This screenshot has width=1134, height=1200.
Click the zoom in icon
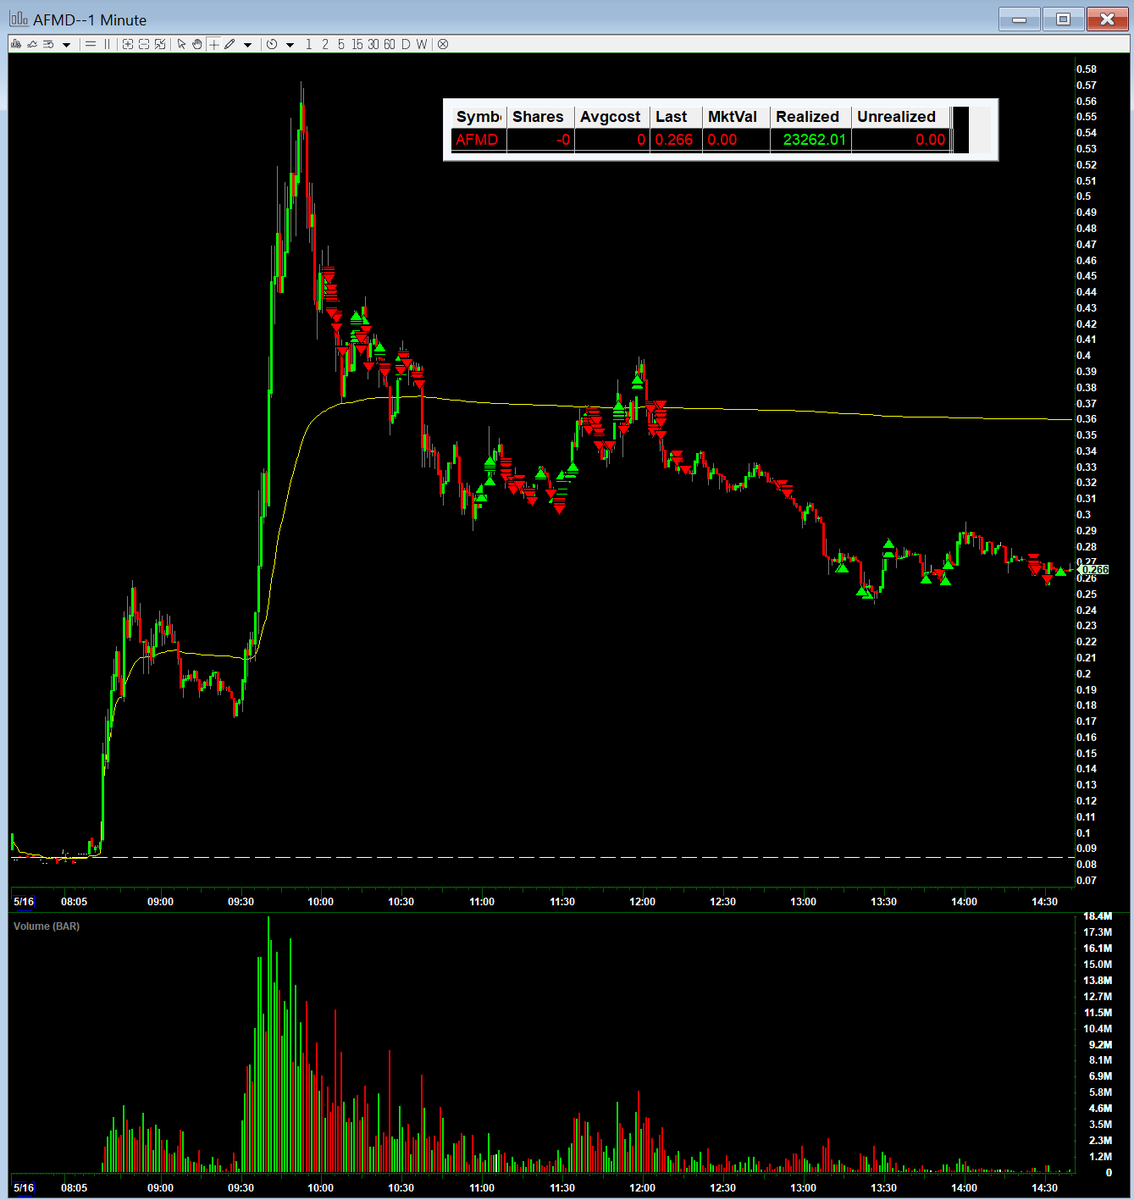[128, 44]
